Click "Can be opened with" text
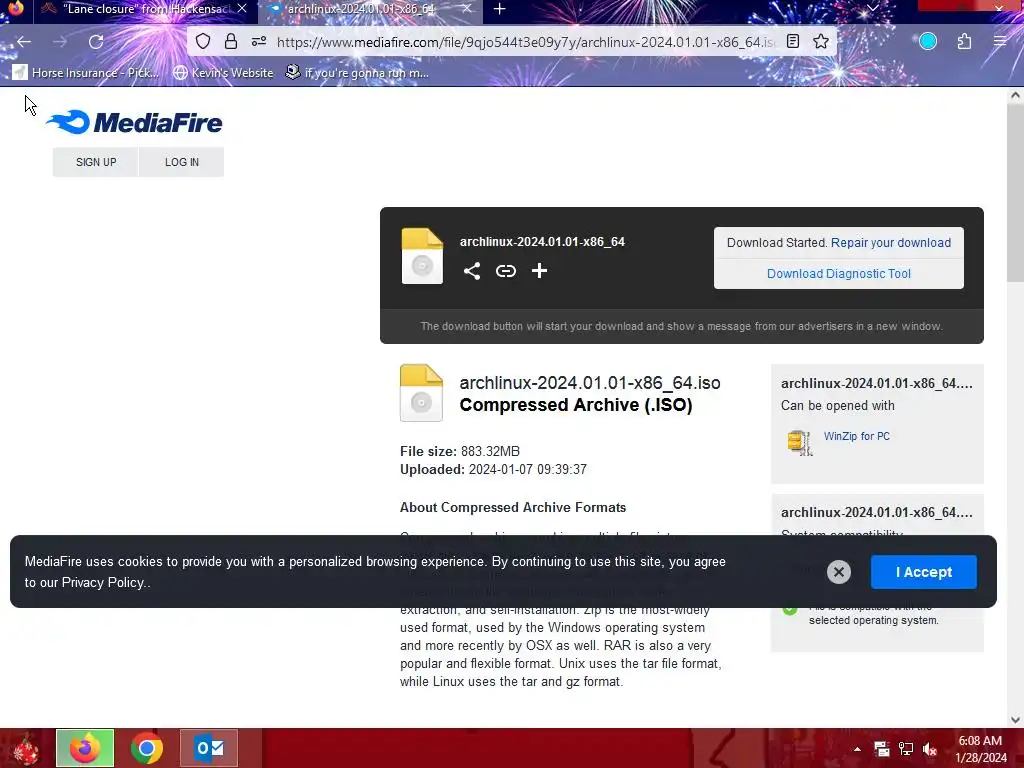This screenshot has height=768, width=1024. [837, 406]
